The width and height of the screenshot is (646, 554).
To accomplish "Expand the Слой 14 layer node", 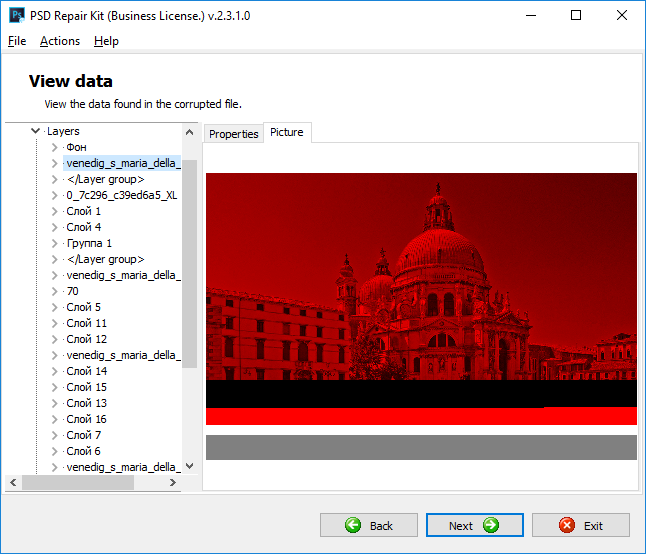I will pos(54,371).
